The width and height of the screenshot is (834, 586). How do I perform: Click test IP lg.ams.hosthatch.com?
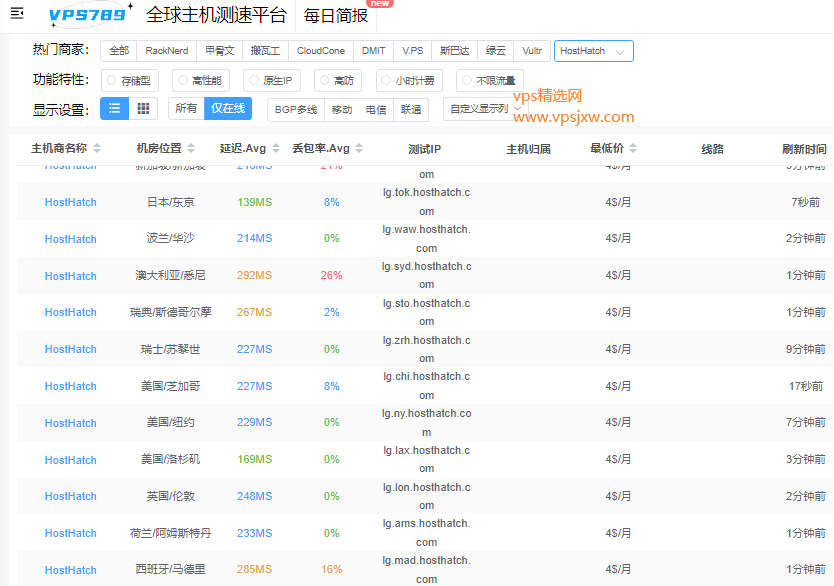[427, 533]
